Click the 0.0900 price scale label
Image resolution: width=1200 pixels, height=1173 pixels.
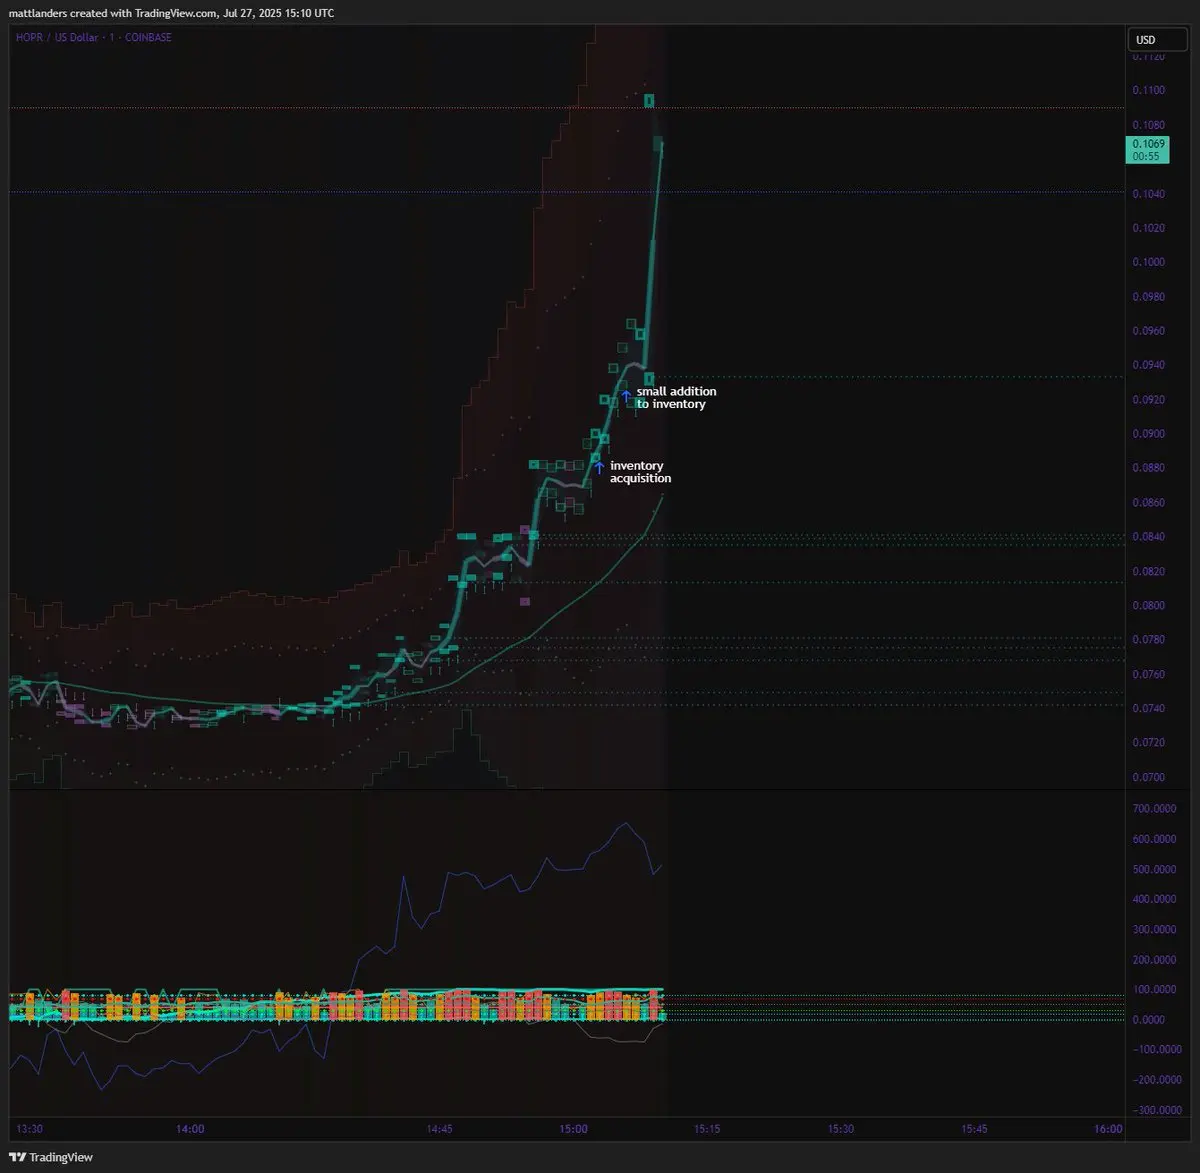click(x=1148, y=434)
